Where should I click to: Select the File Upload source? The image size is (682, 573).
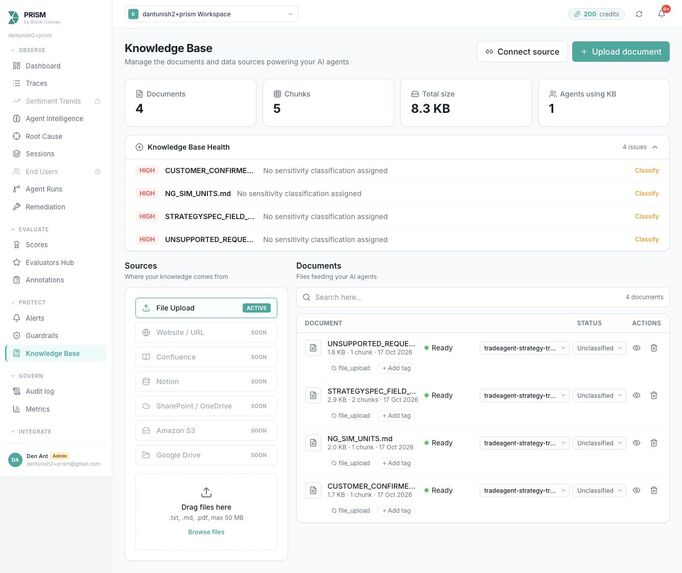(206, 308)
